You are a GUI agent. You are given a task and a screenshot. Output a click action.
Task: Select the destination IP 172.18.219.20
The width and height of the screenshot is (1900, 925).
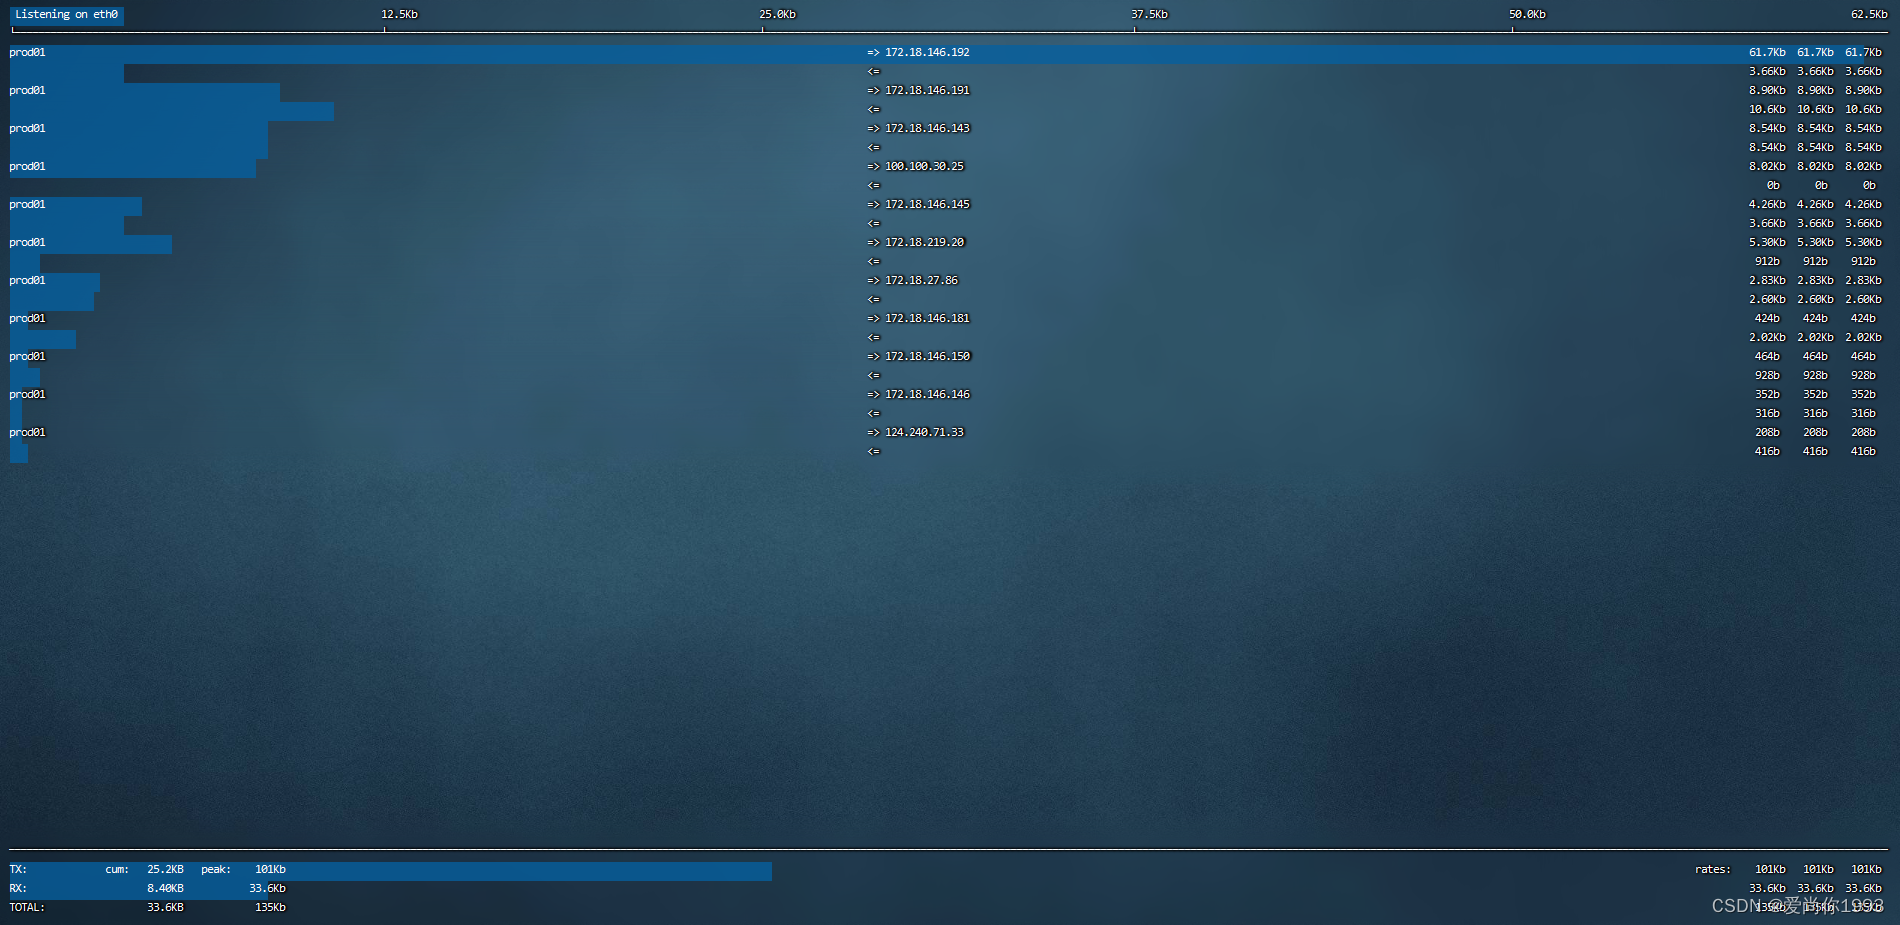pyautogui.click(x=924, y=242)
